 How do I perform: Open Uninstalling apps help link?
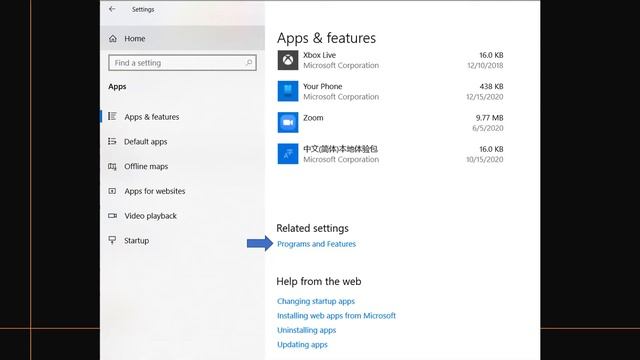[x=307, y=330]
